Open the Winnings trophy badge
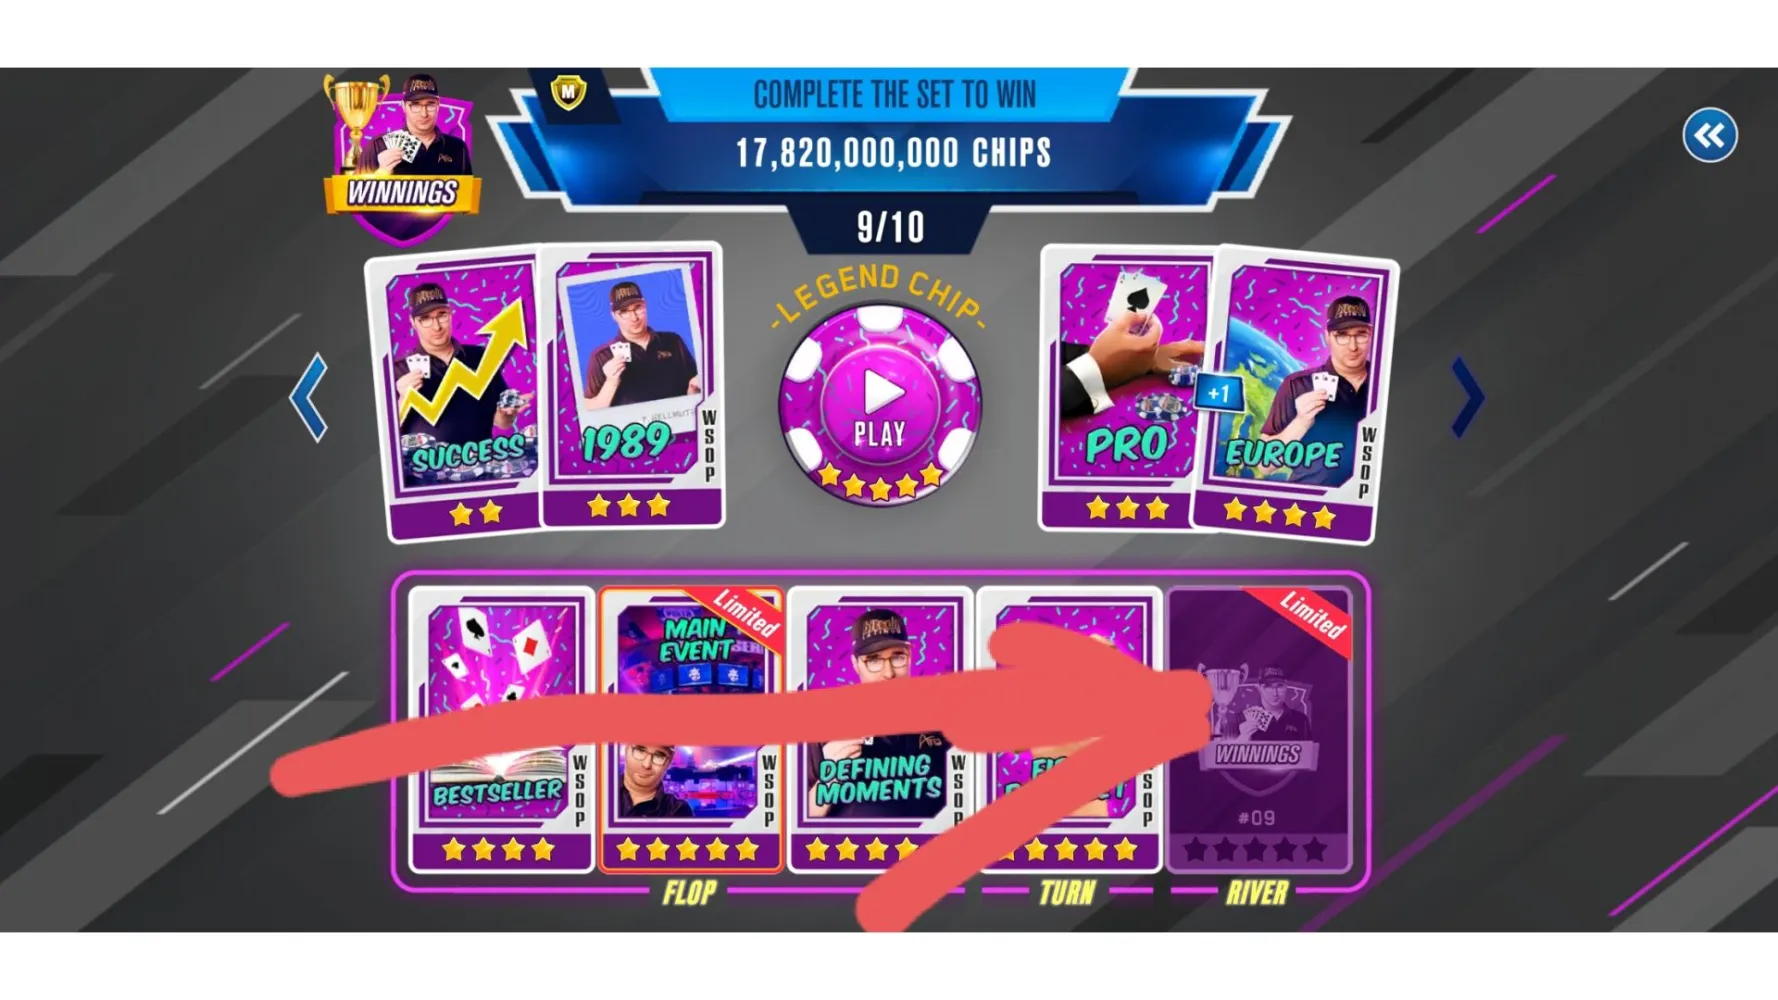This screenshot has width=1778, height=1000. pos(403,158)
